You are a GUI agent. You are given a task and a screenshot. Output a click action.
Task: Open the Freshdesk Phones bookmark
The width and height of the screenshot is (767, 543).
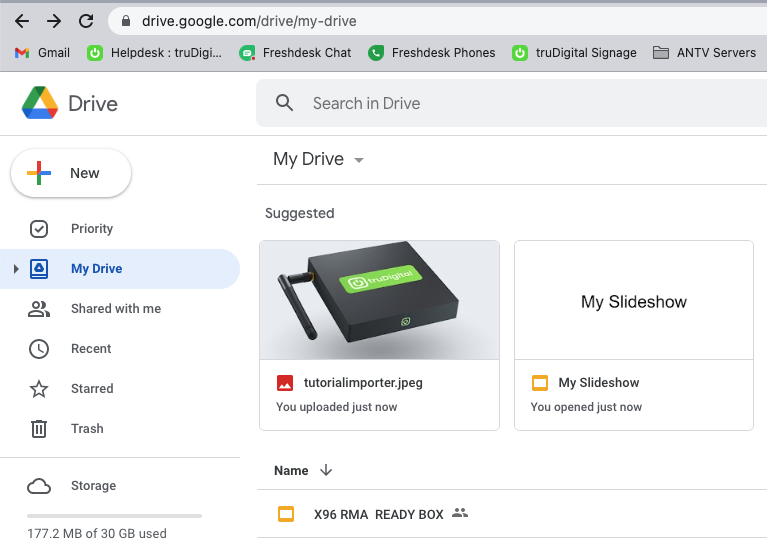pos(431,53)
